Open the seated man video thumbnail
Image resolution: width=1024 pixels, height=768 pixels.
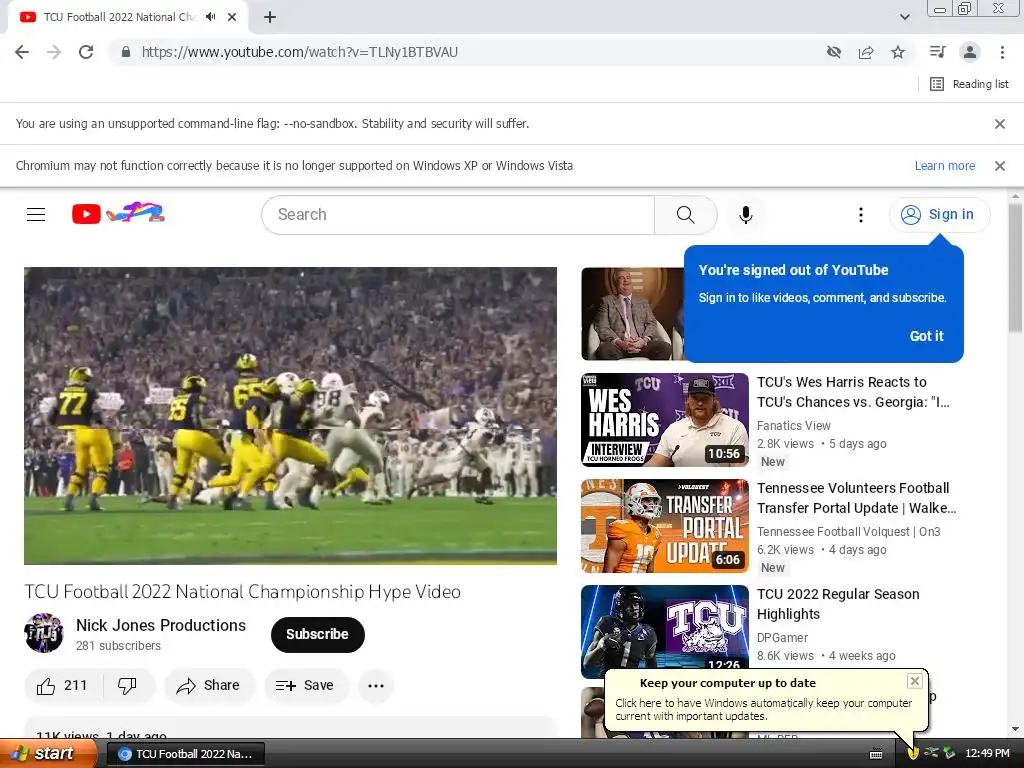(632, 313)
